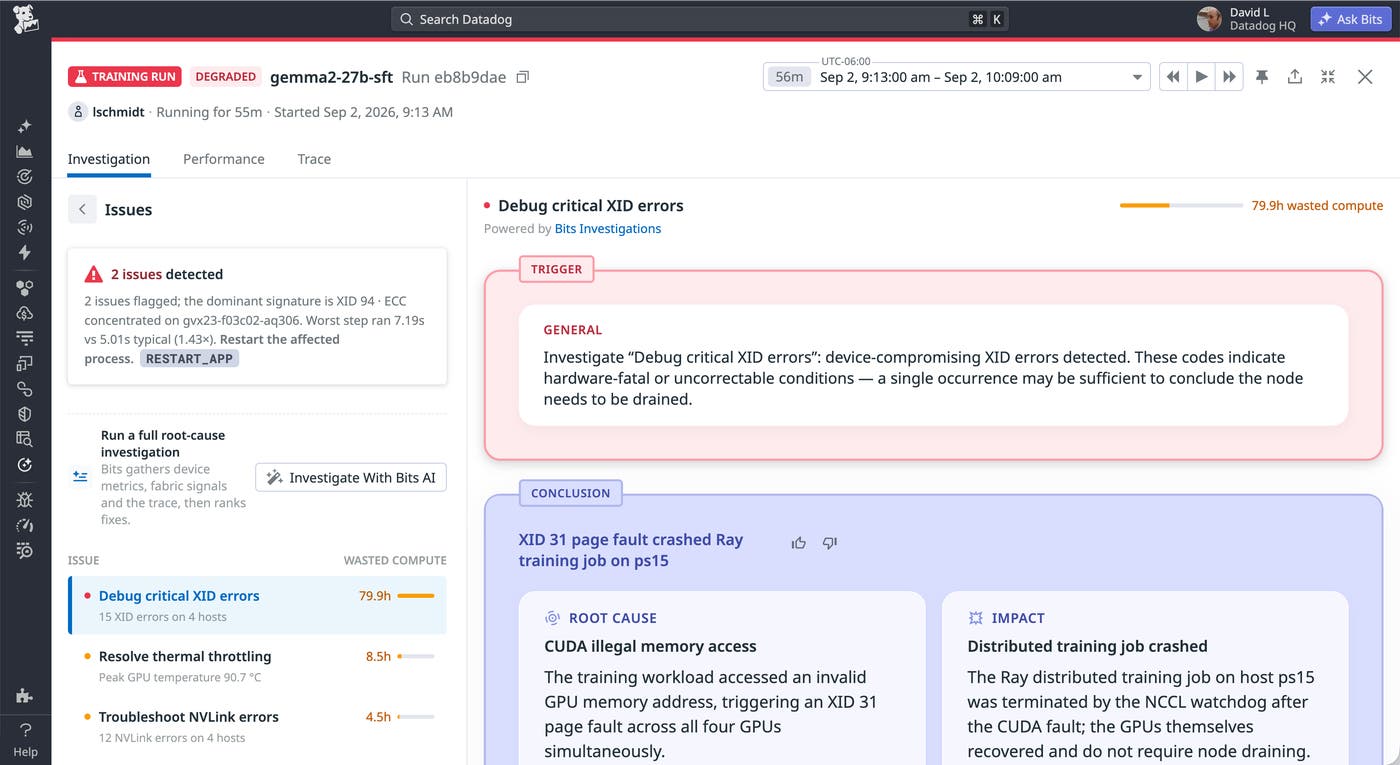Viewport: 1400px width, 765px height.
Task: Click the 56m duration chip
Action: (790, 77)
